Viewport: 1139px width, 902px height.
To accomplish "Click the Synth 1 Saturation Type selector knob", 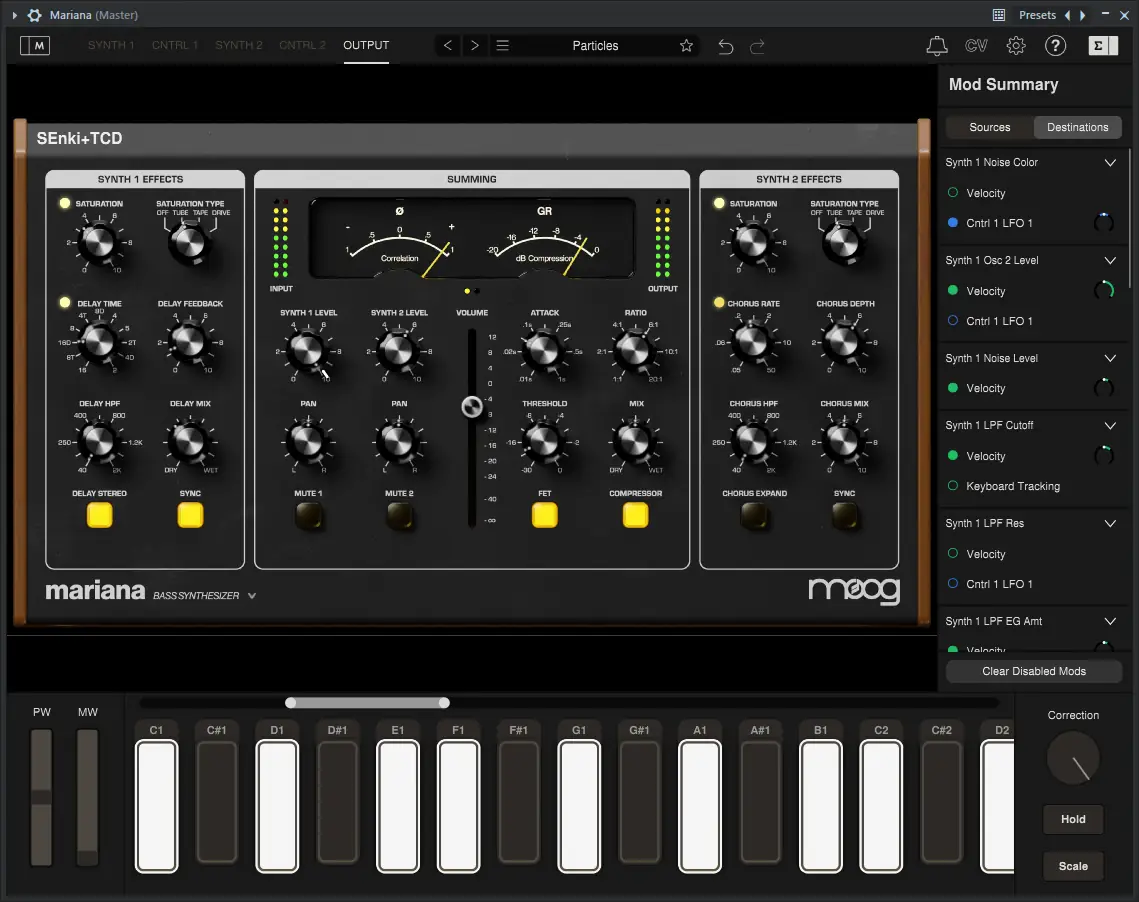I will [189, 243].
